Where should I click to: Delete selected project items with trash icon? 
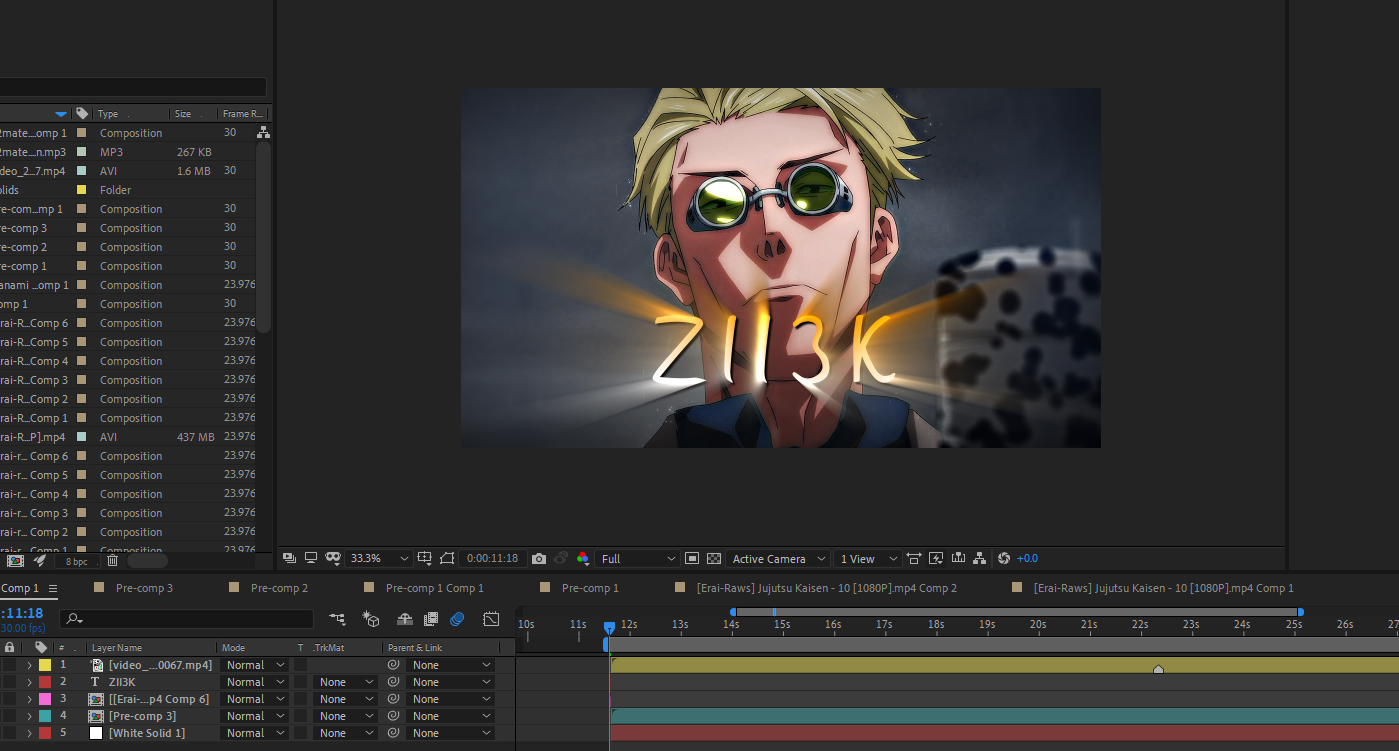tap(112, 561)
